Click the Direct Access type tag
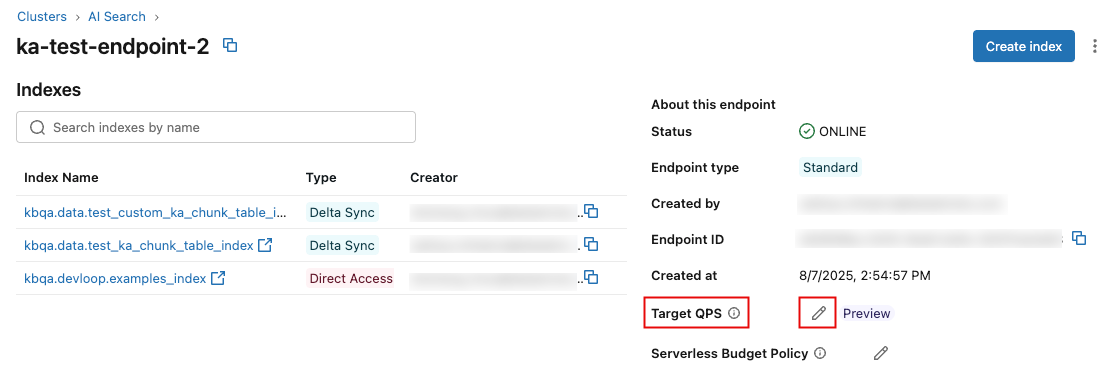The height and width of the screenshot is (380, 1108). pos(350,278)
